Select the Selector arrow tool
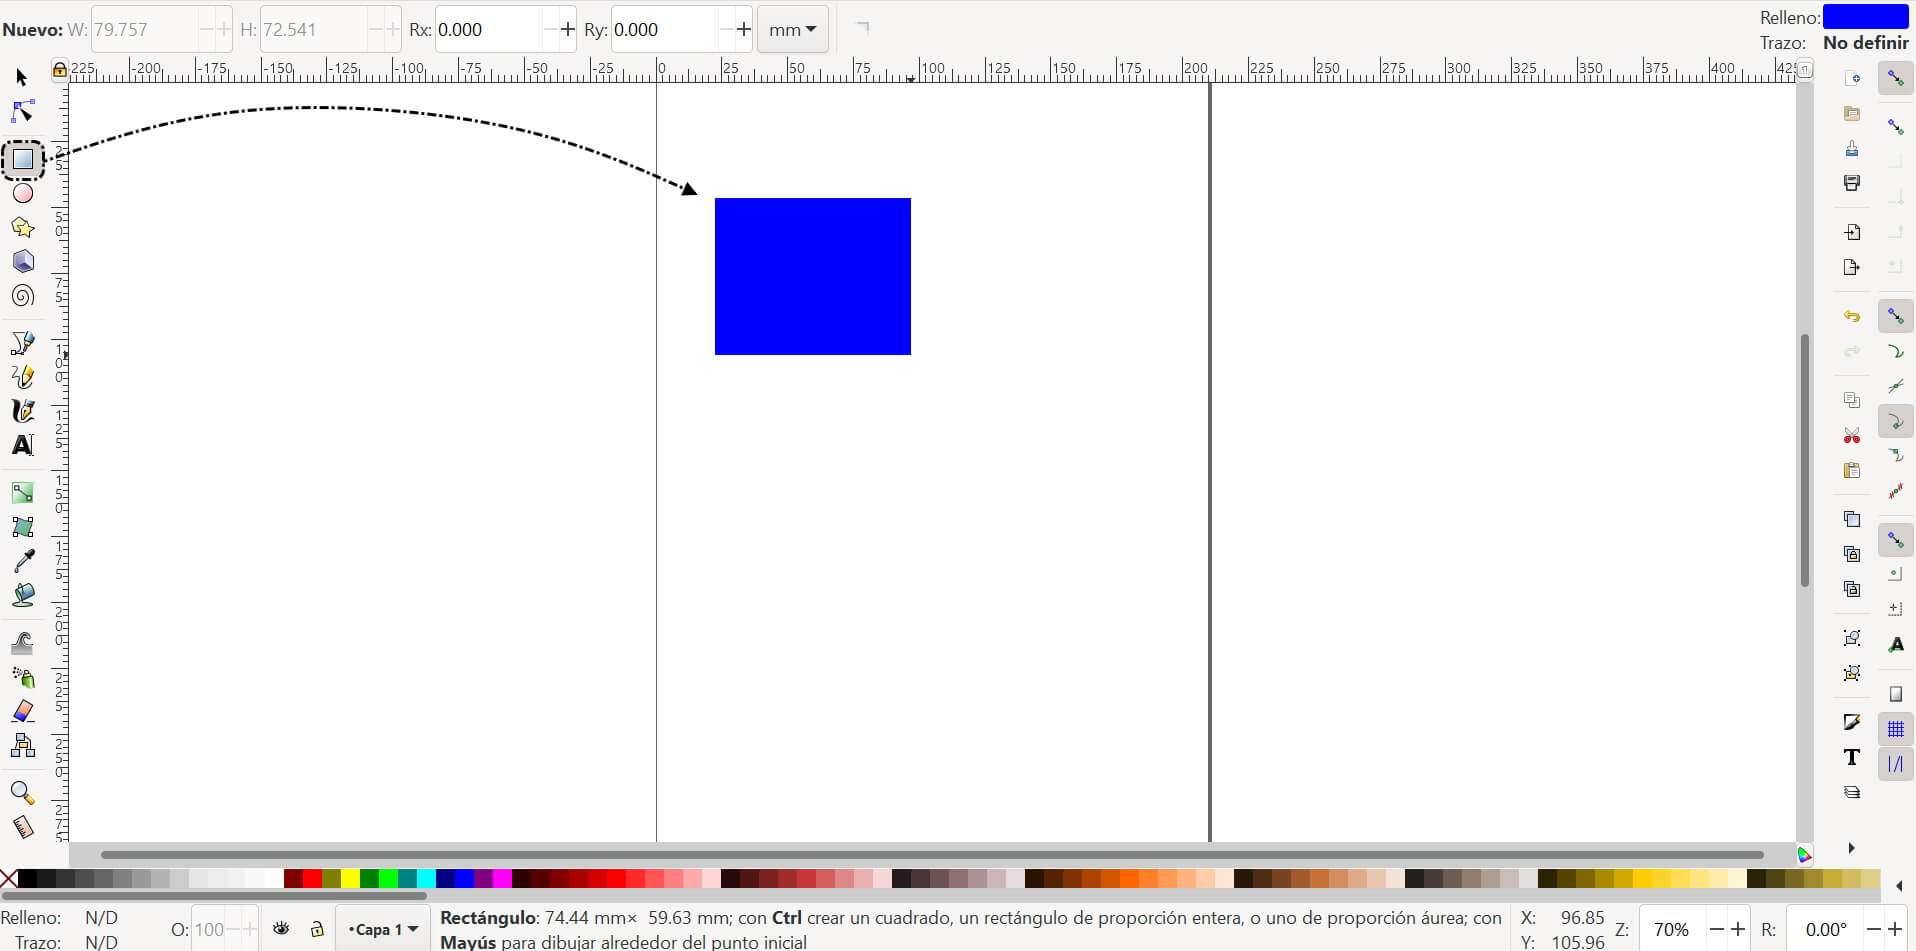The height and width of the screenshot is (951, 1916). [x=22, y=77]
